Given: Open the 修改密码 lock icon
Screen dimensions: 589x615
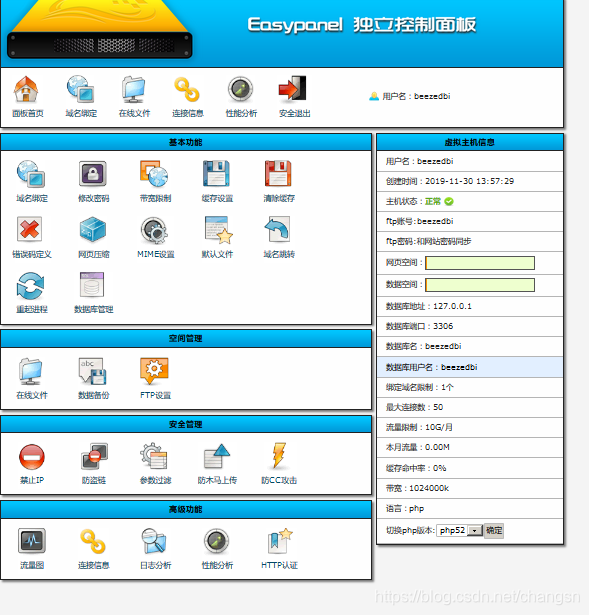Looking at the screenshot, I should coord(93,173).
